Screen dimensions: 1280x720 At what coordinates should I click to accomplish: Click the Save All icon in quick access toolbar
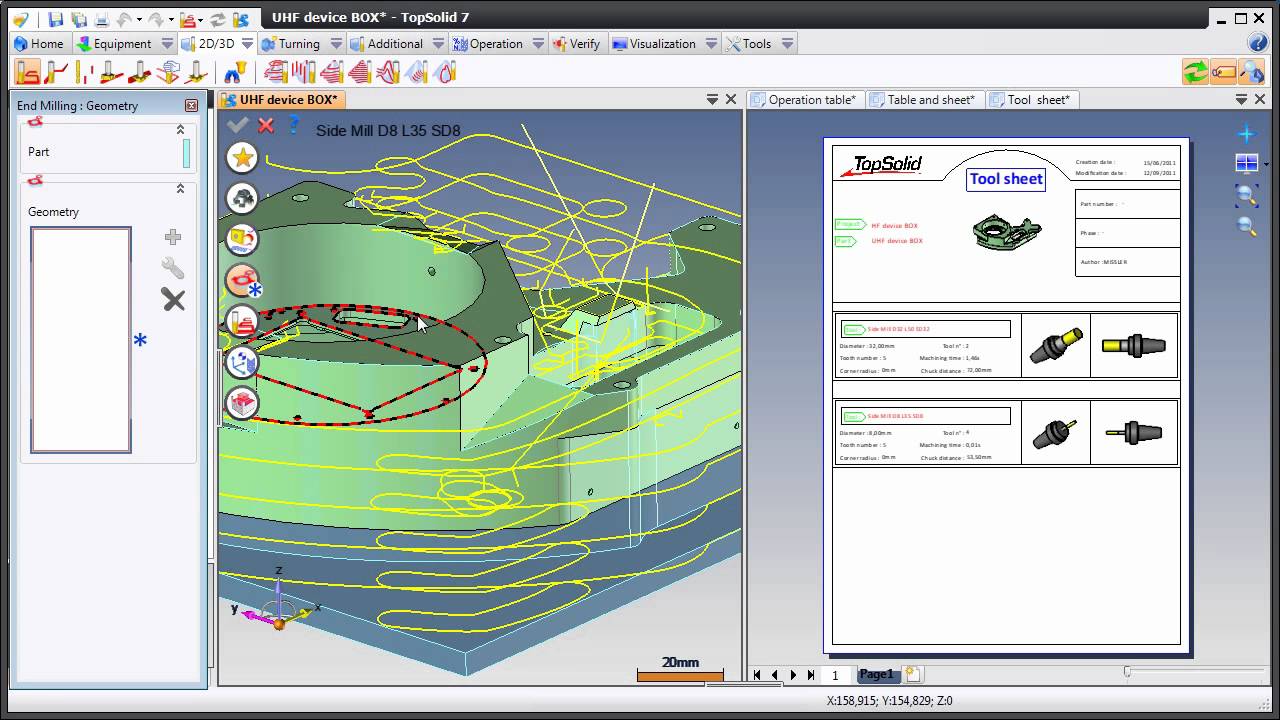pyautogui.click(x=79, y=19)
